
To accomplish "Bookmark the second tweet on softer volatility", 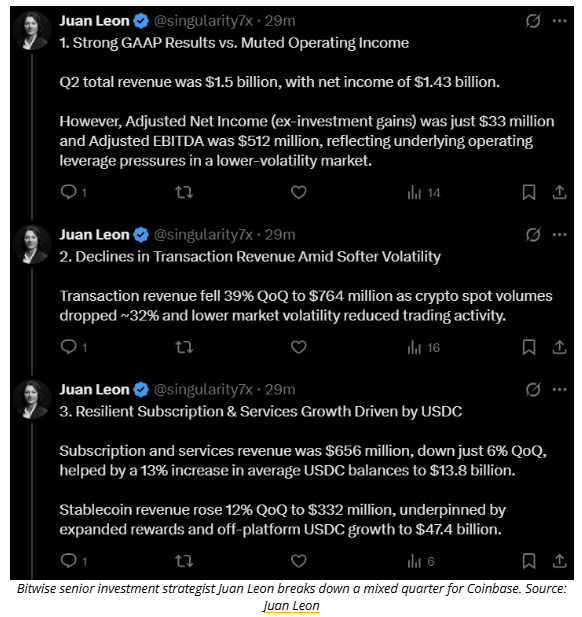I will click(x=528, y=347).
